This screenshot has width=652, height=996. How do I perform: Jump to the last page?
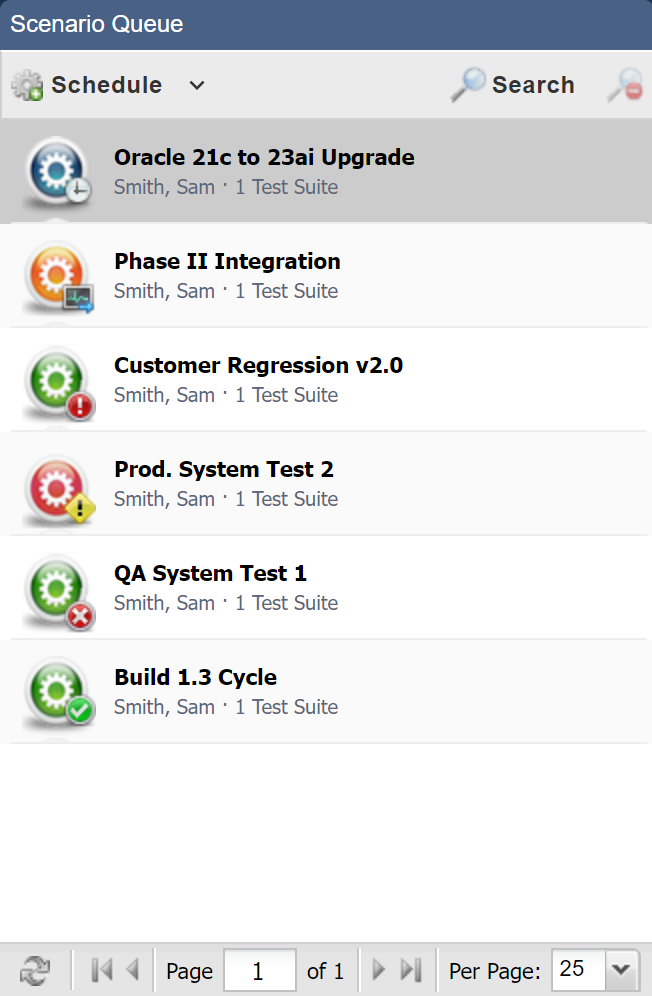coord(410,970)
